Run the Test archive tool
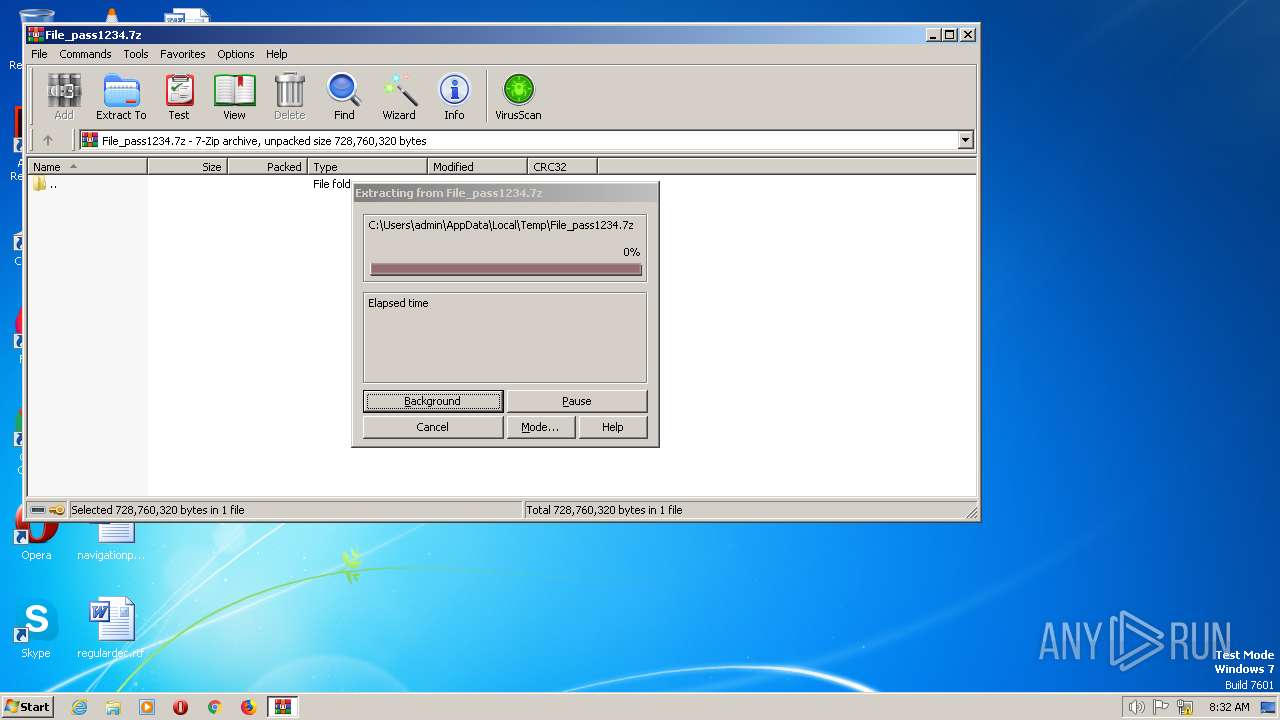Screen dimensions: 1280x720 179,97
